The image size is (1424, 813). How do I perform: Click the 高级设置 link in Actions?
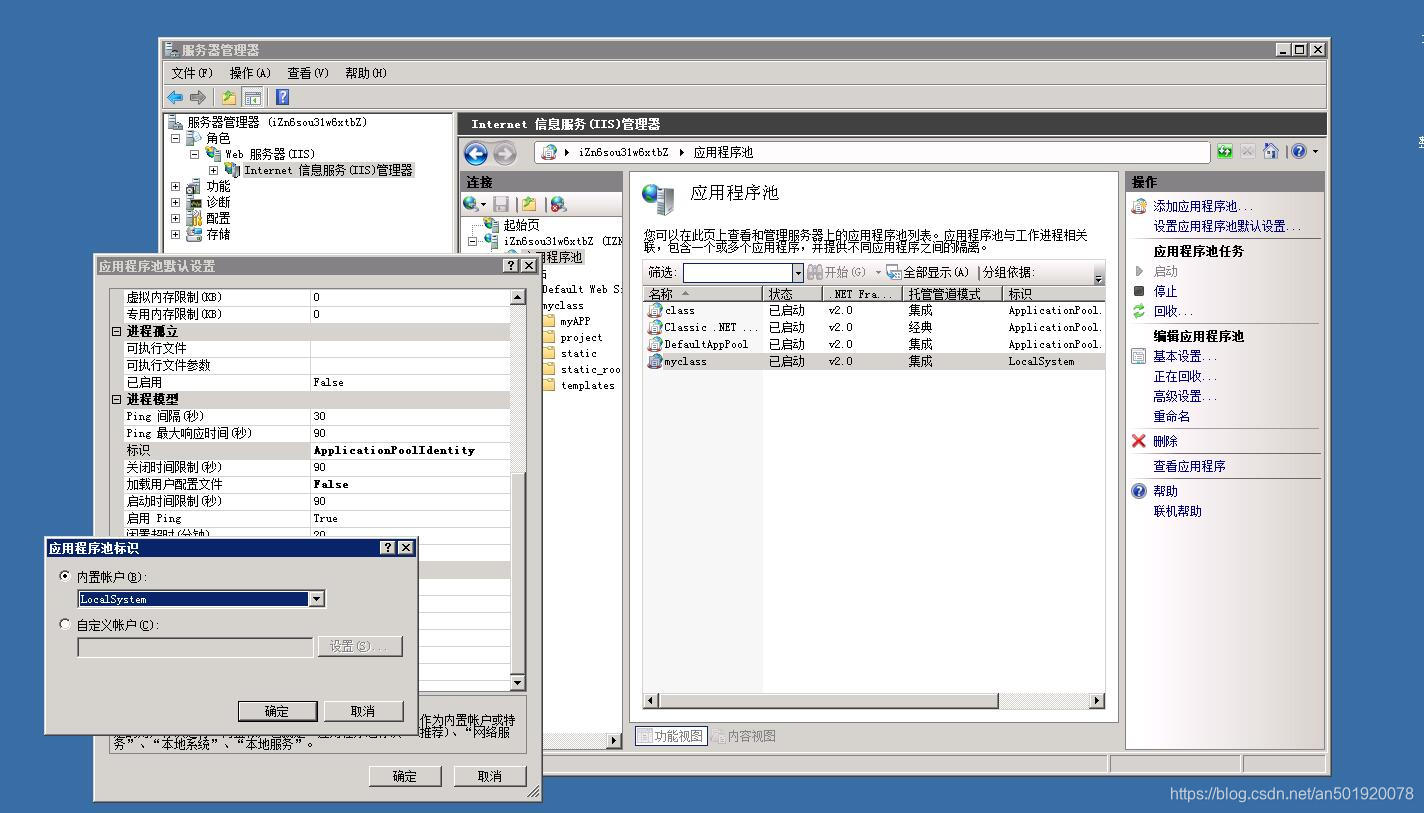(1185, 396)
